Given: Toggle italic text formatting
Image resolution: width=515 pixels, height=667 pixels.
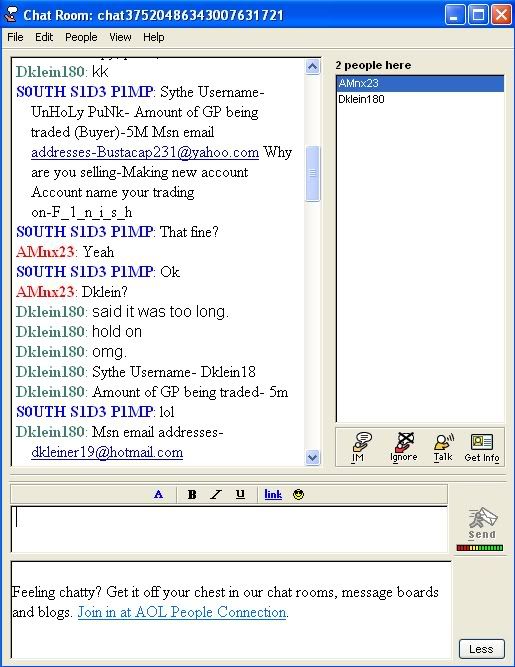Looking at the screenshot, I should click(x=216, y=494).
